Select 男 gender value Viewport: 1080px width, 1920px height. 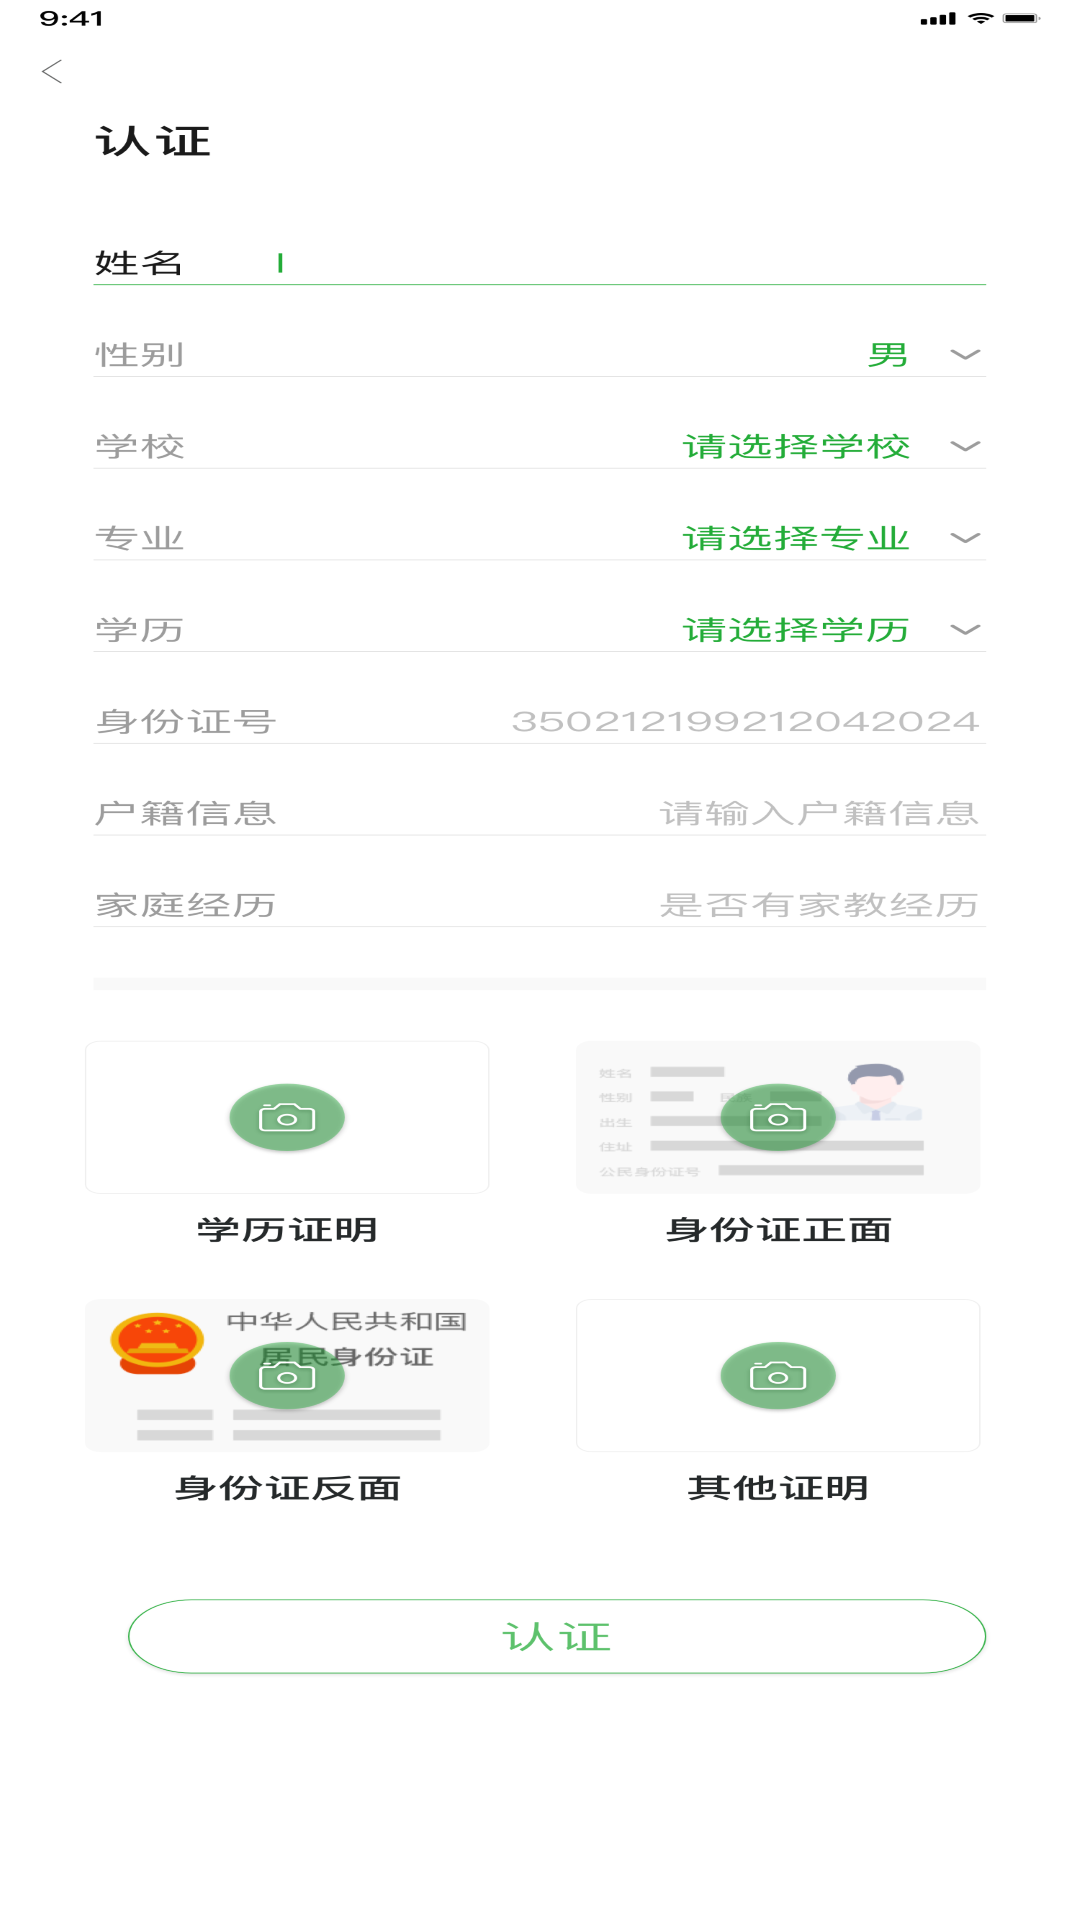pos(888,355)
